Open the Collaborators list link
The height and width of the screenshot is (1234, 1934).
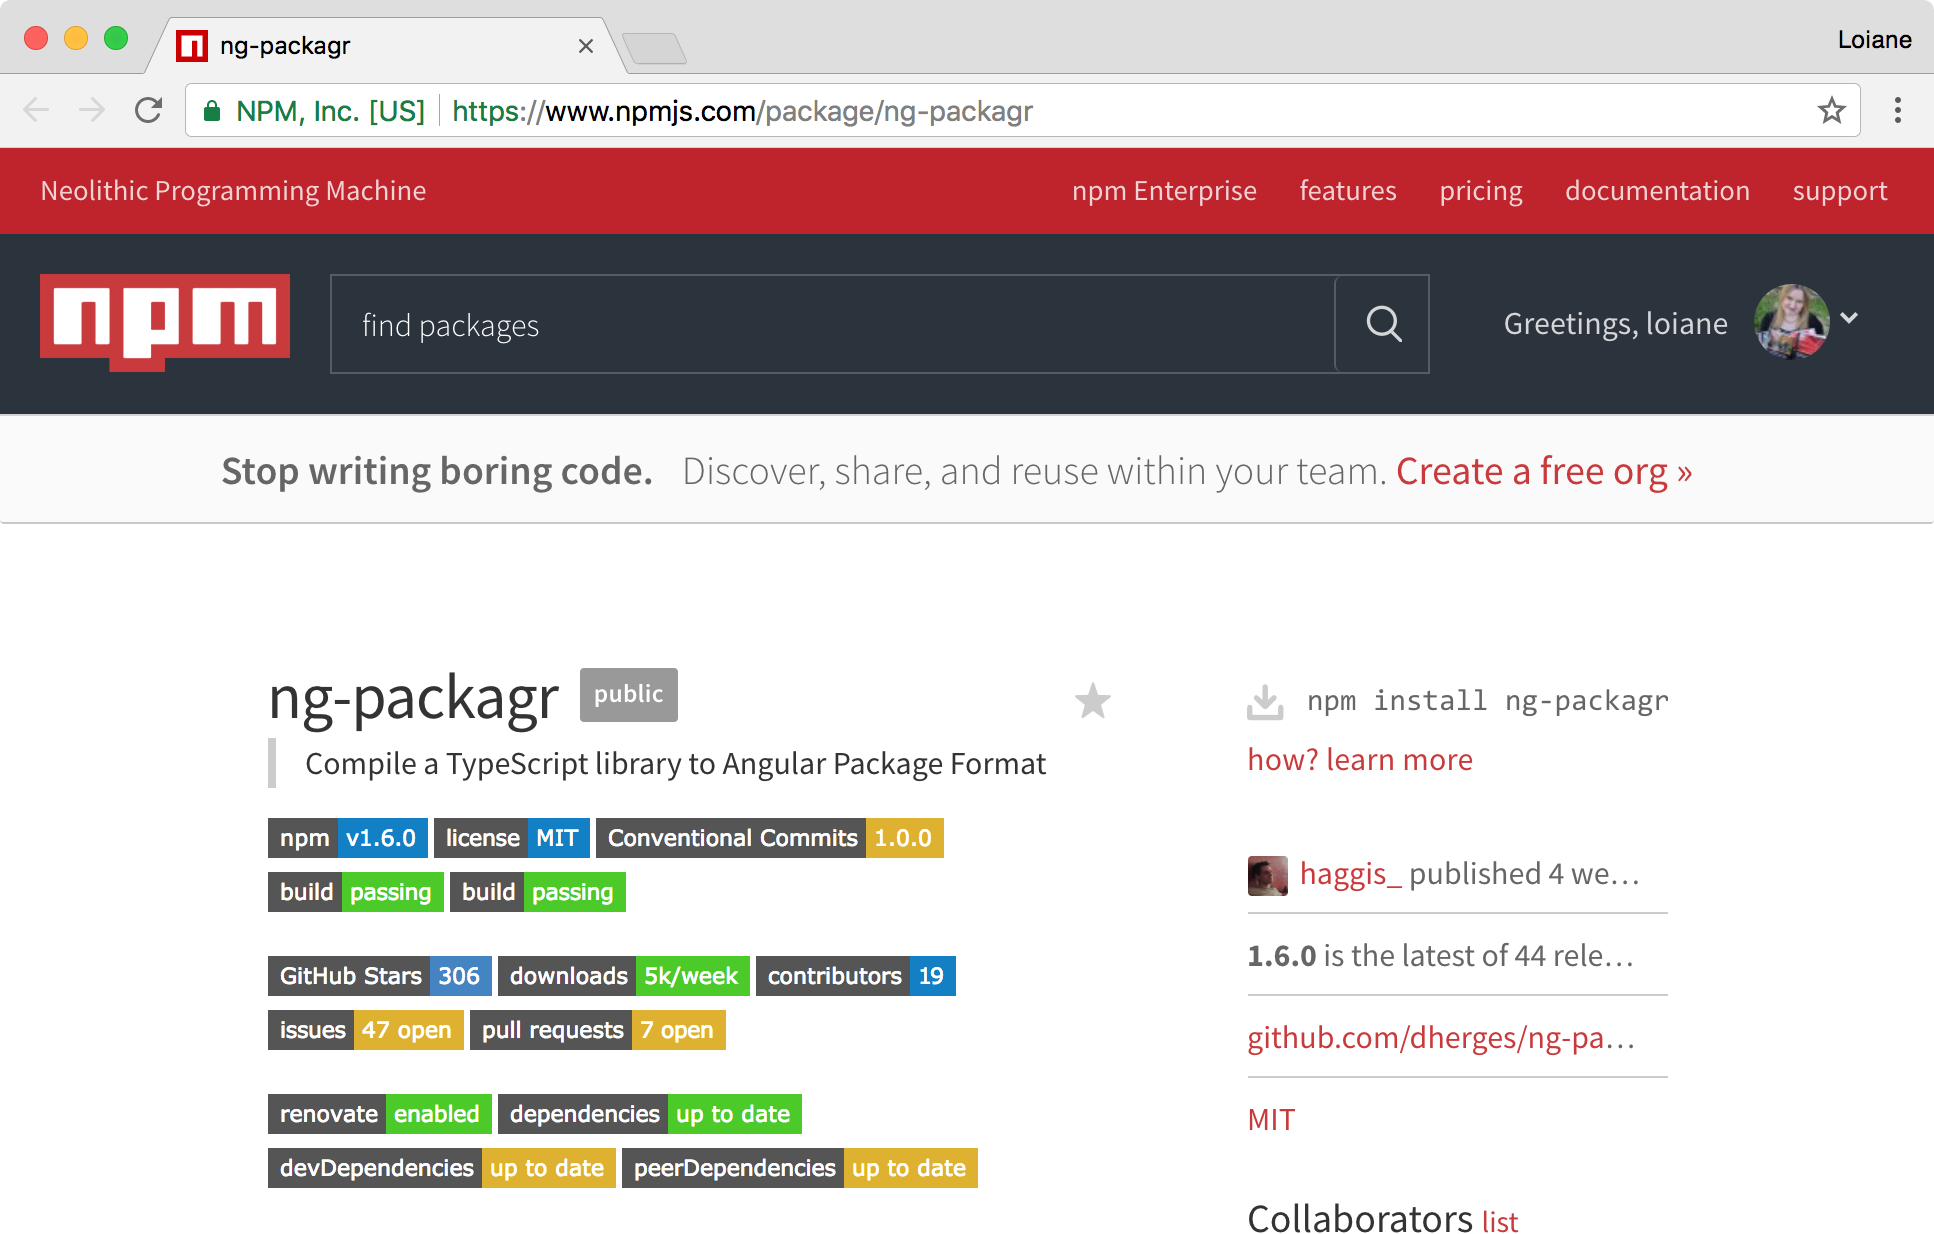(1499, 1221)
